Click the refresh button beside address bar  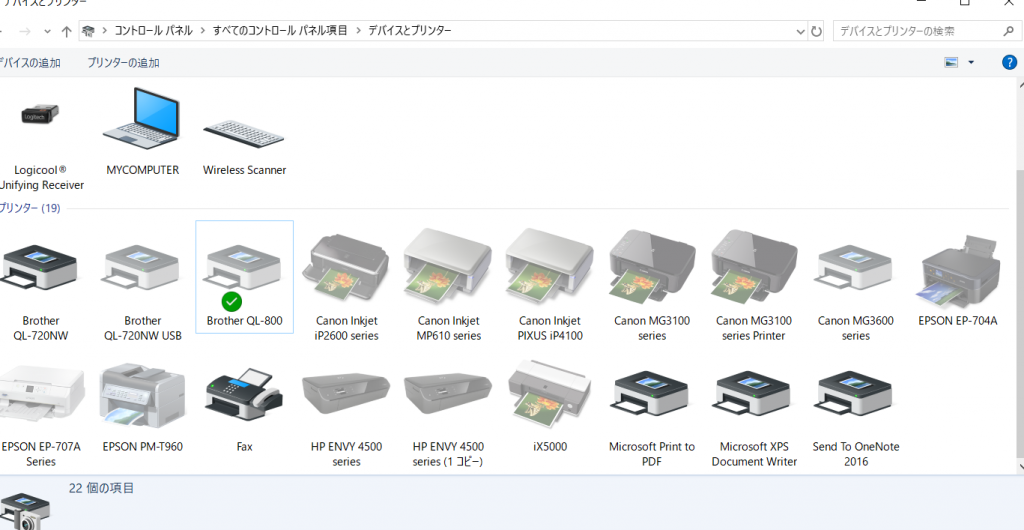tap(816, 31)
